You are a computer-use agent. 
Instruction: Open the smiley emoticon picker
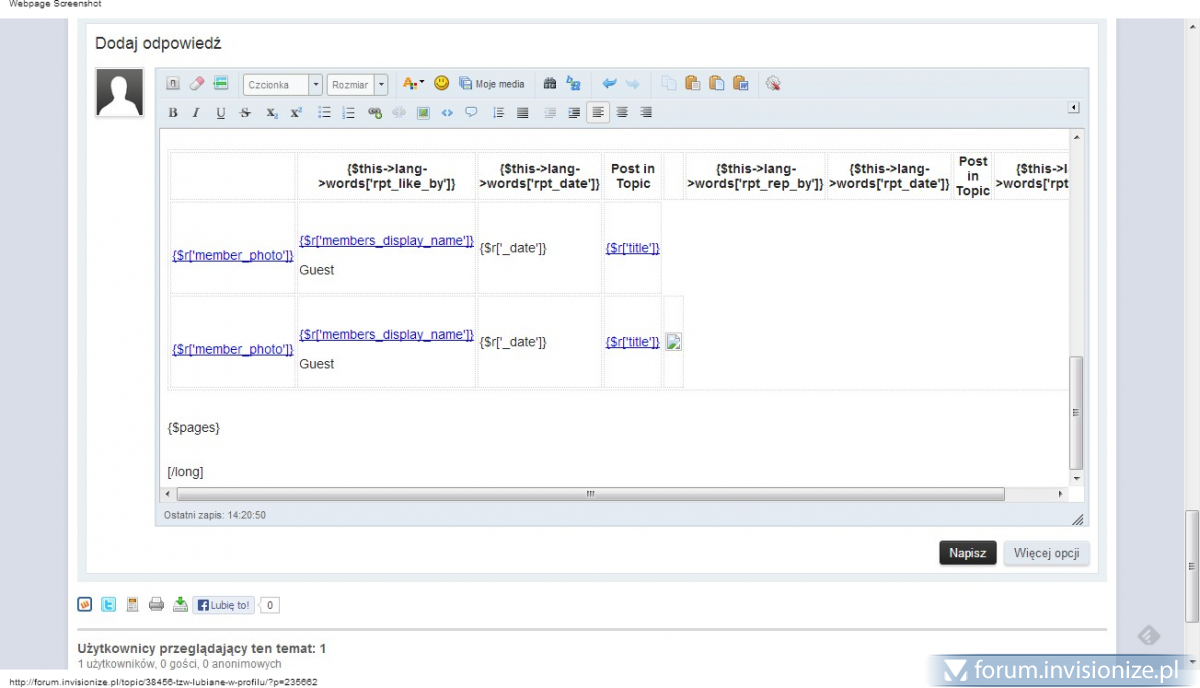point(441,84)
